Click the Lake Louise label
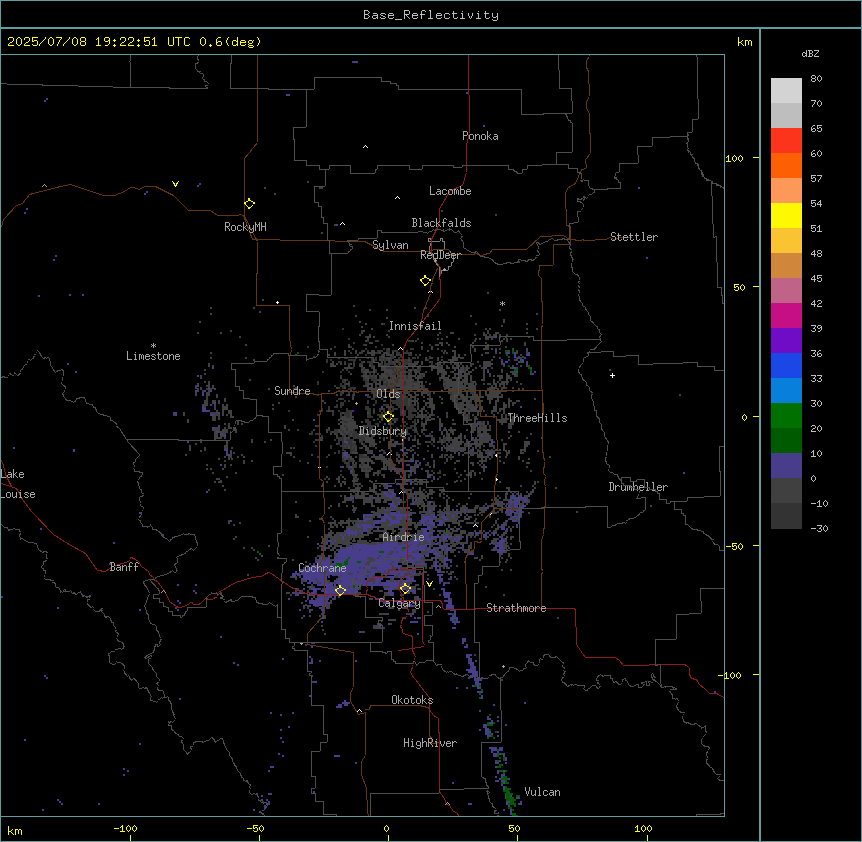 [18, 484]
